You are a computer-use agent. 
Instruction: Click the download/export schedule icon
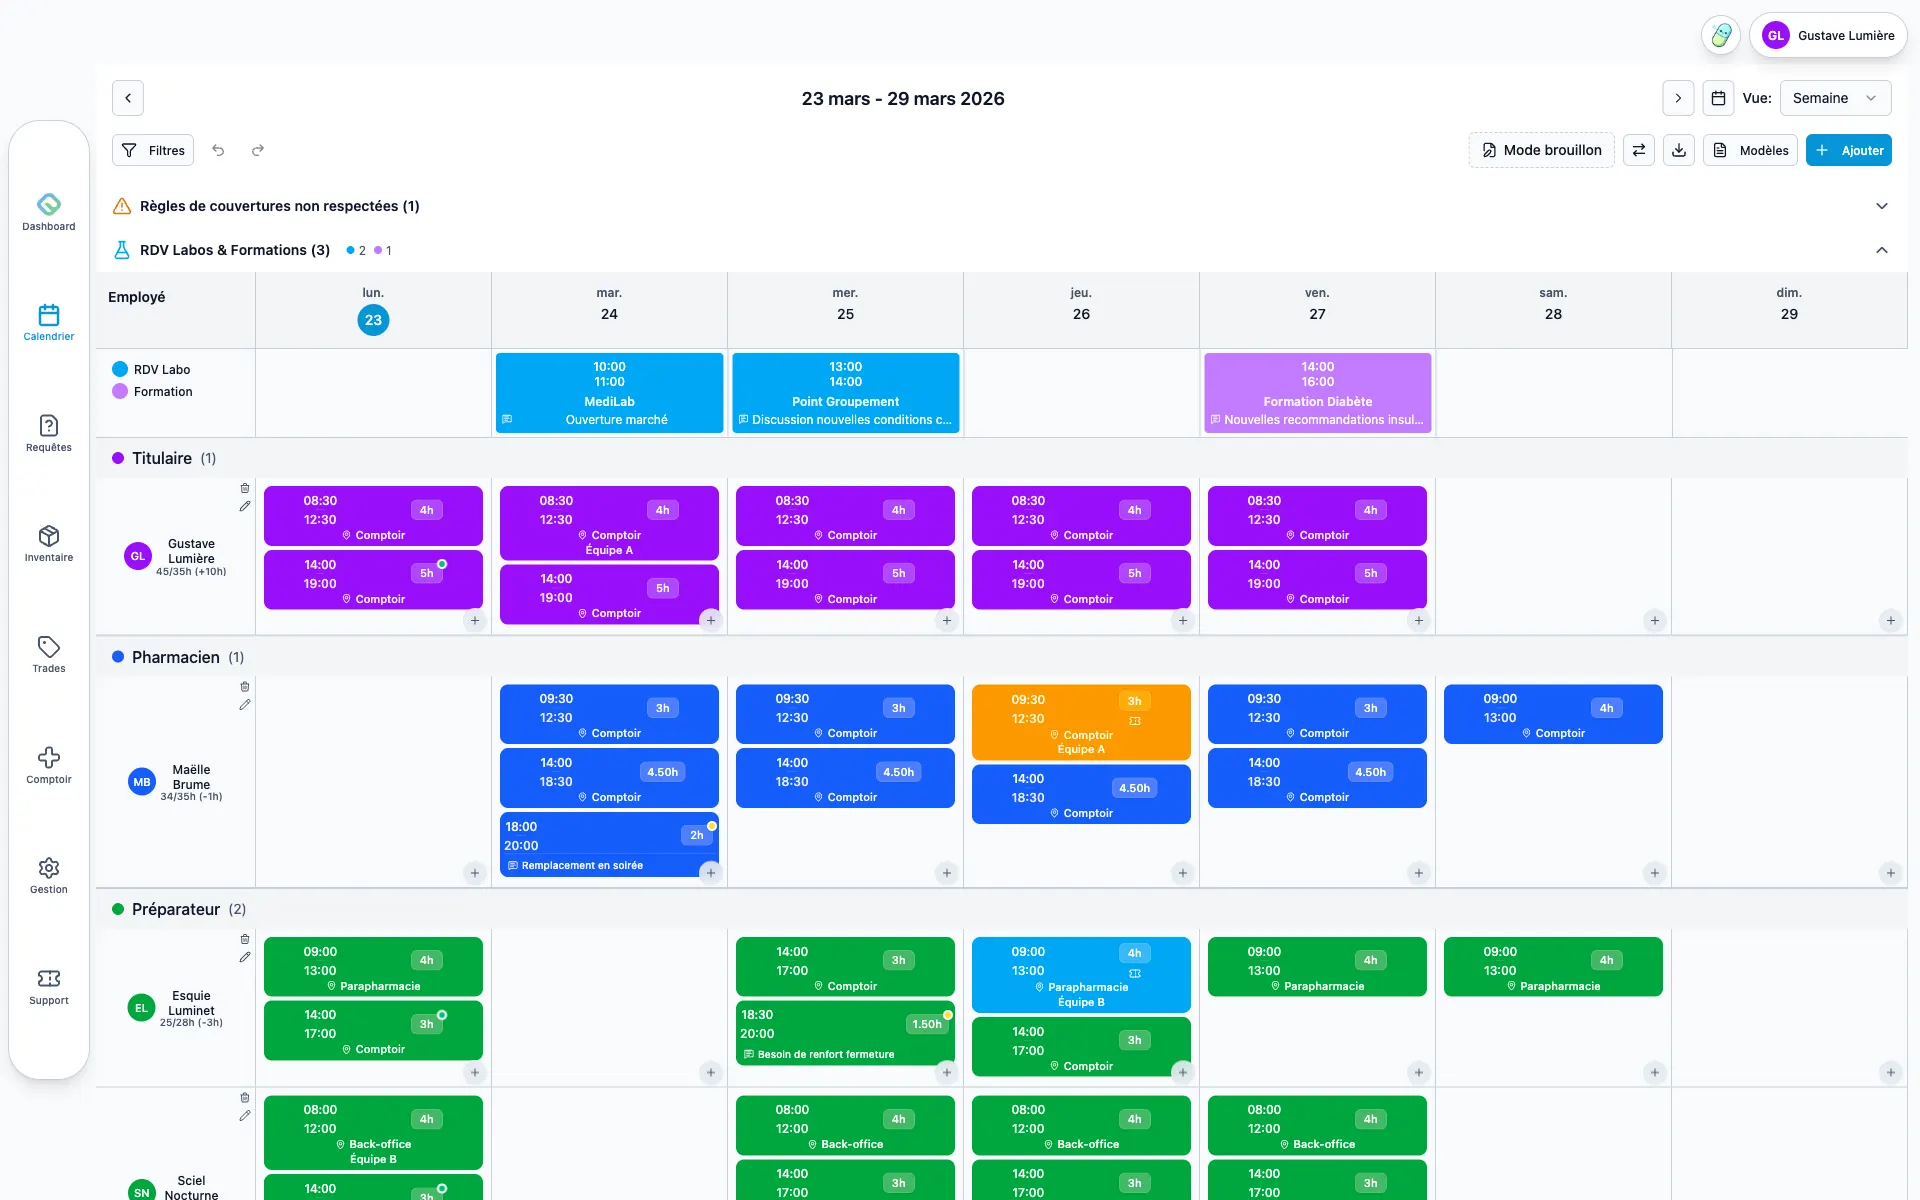1679,150
